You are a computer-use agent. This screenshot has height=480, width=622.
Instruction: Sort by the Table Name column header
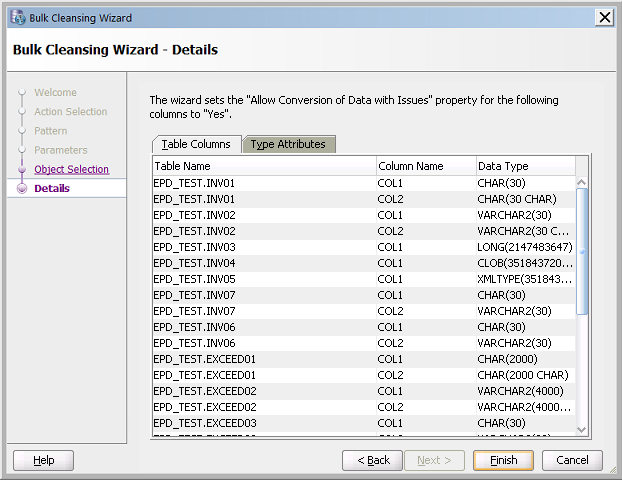pyautogui.click(x=263, y=166)
